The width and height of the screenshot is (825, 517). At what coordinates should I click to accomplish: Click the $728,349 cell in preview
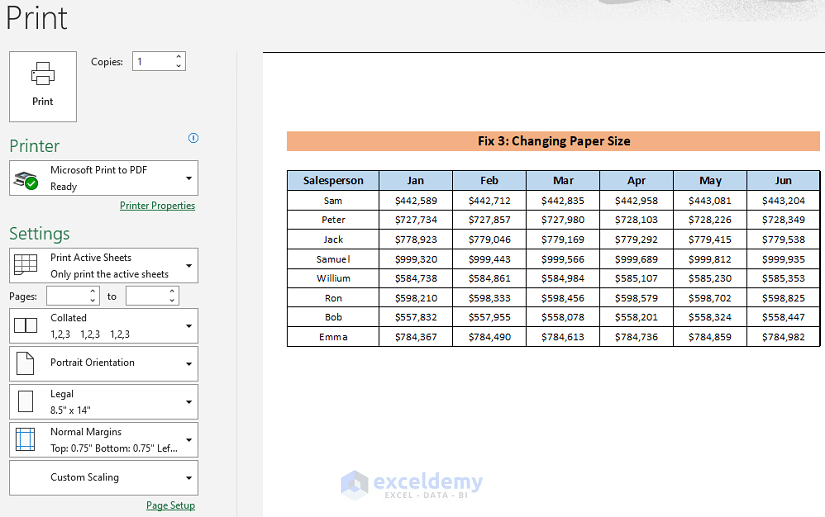click(783, 220)
